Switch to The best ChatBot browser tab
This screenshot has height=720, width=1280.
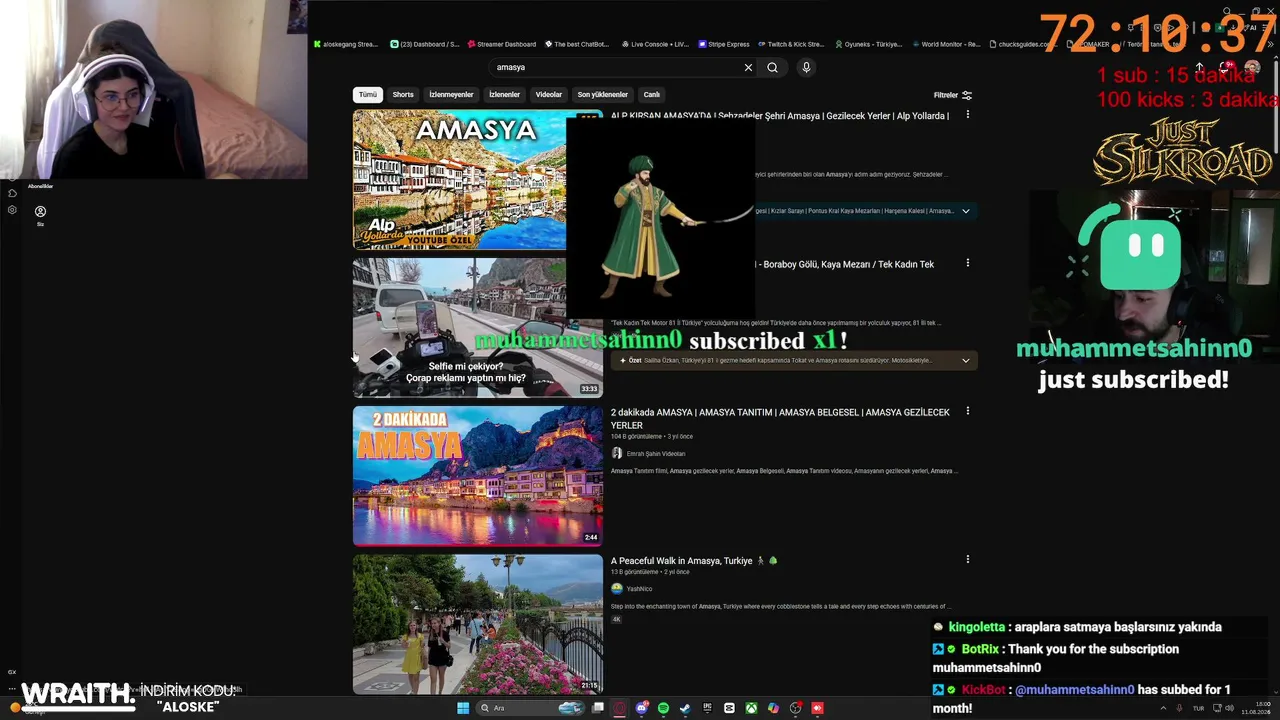click(x=577, y=44)
